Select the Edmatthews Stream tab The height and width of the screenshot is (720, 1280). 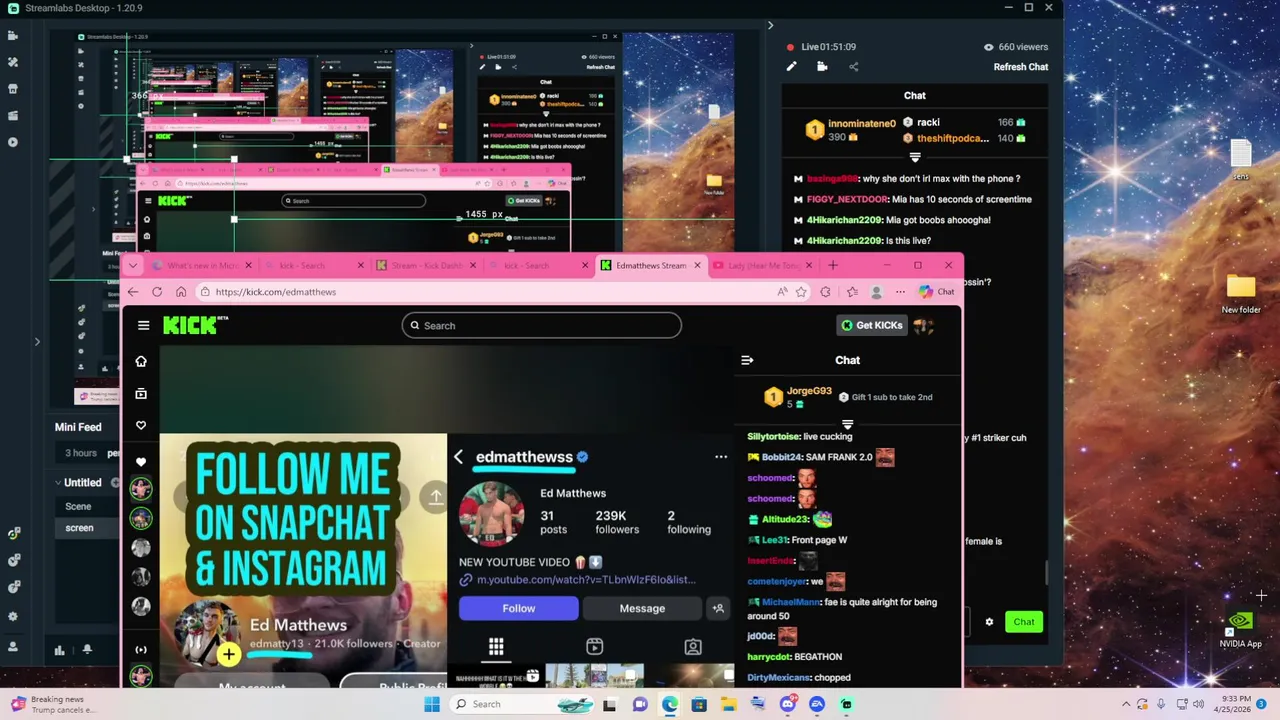click(x=651, y=265)
